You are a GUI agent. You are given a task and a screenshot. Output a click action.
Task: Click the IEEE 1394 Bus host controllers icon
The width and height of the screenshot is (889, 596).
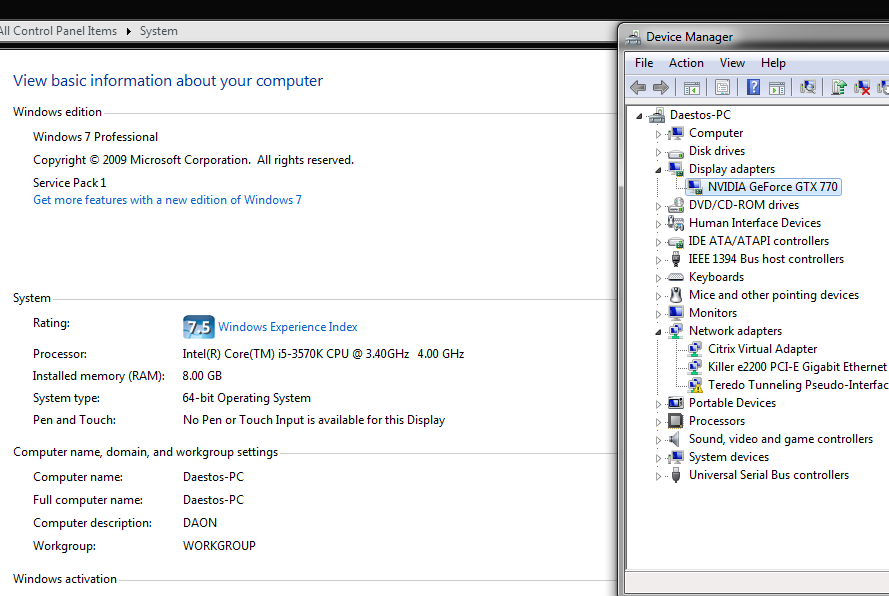coord(675,259)
